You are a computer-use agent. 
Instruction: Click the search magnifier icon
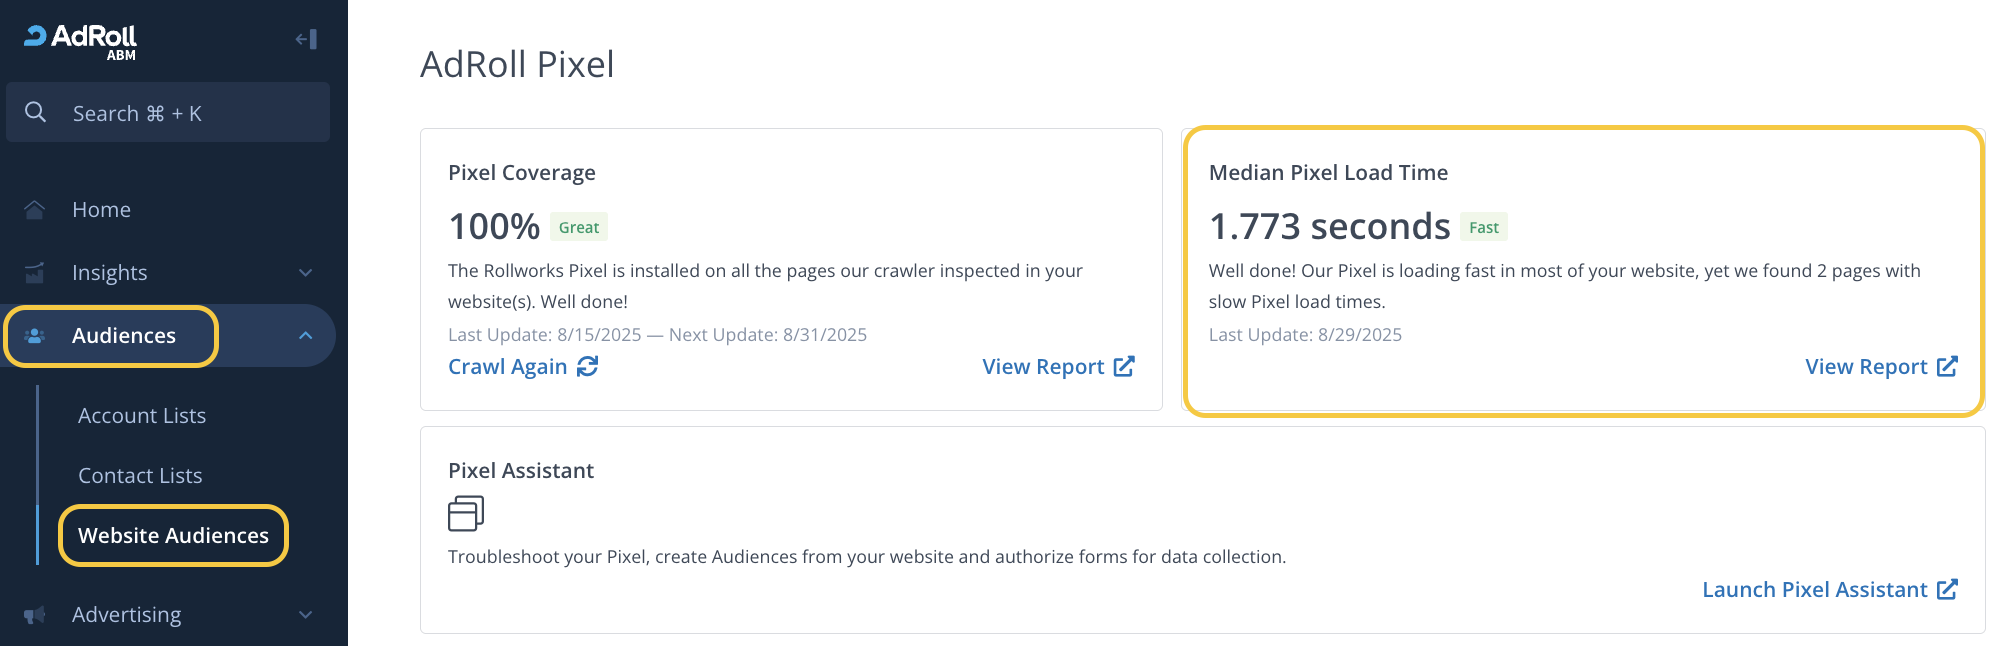click(x=35, y=112)
